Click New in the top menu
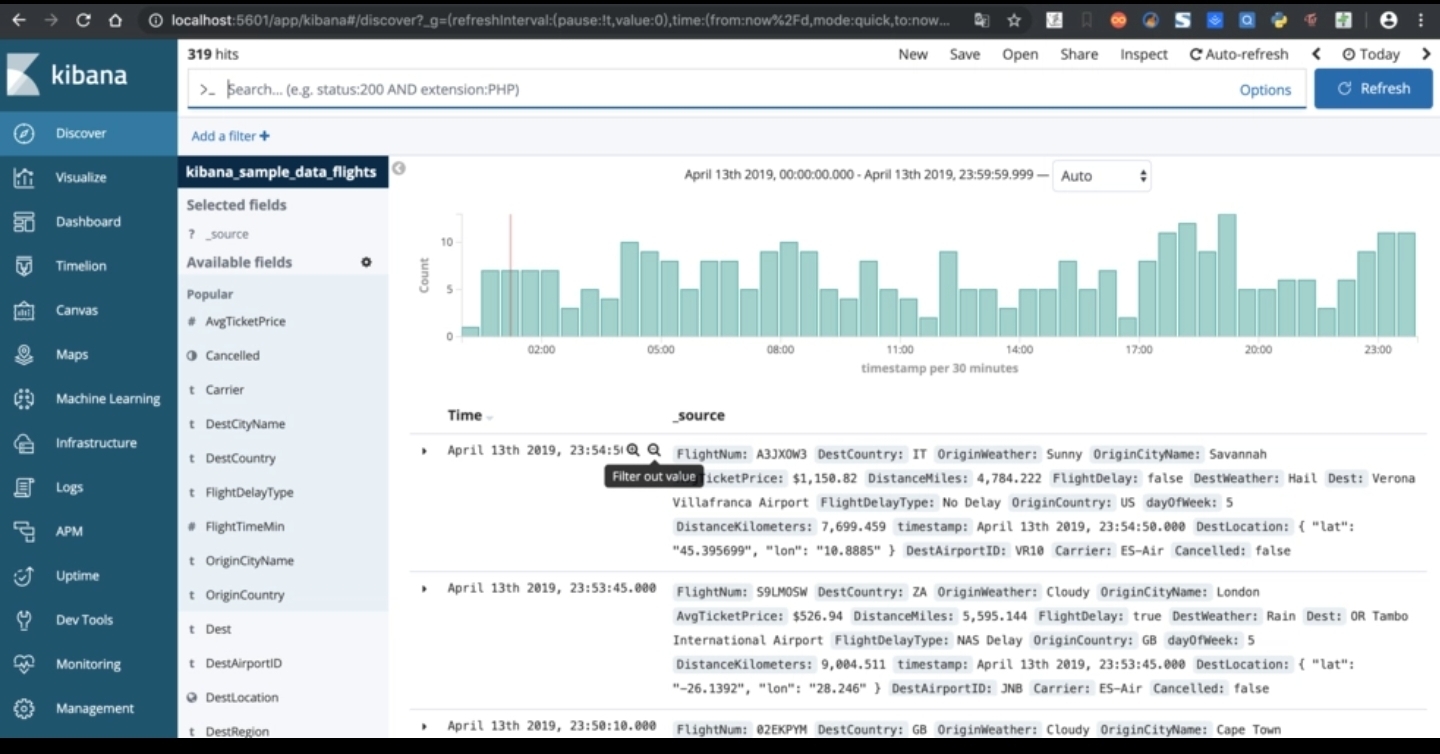This screenshot has width=1440, height=754. click(x=913, y=54)
